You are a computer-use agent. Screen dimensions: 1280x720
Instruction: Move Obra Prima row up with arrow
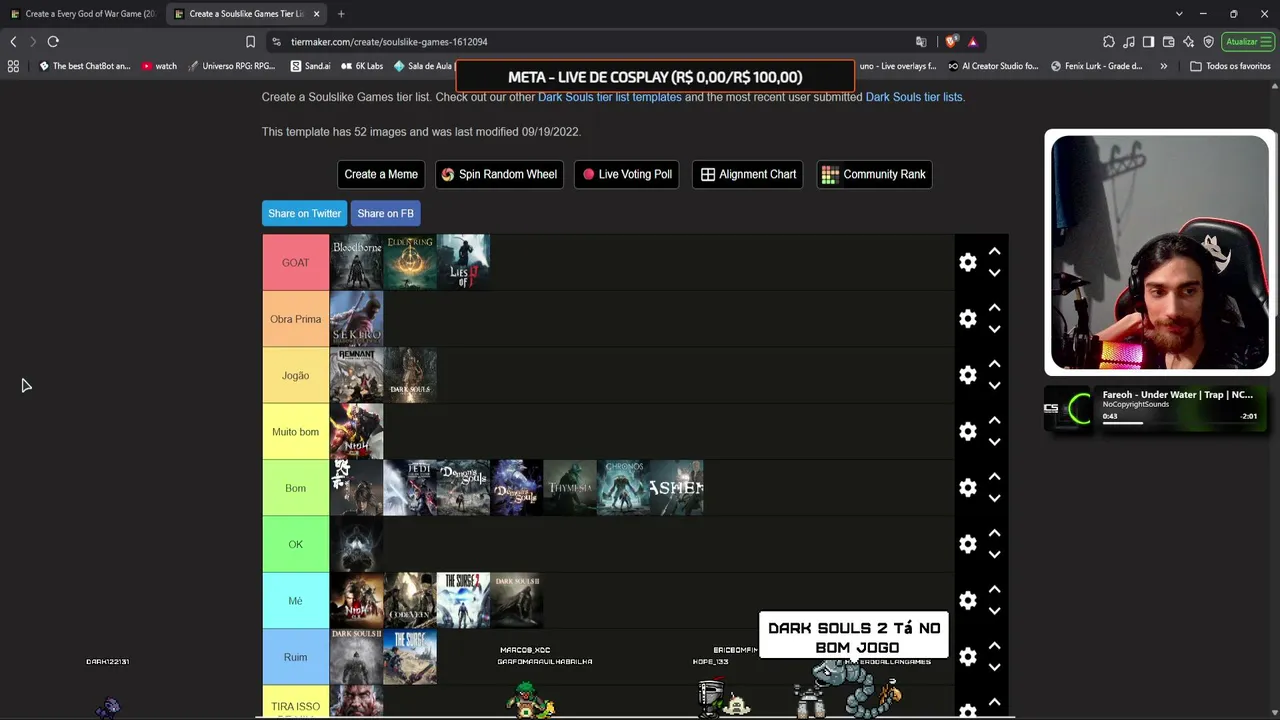click(994, 308)
